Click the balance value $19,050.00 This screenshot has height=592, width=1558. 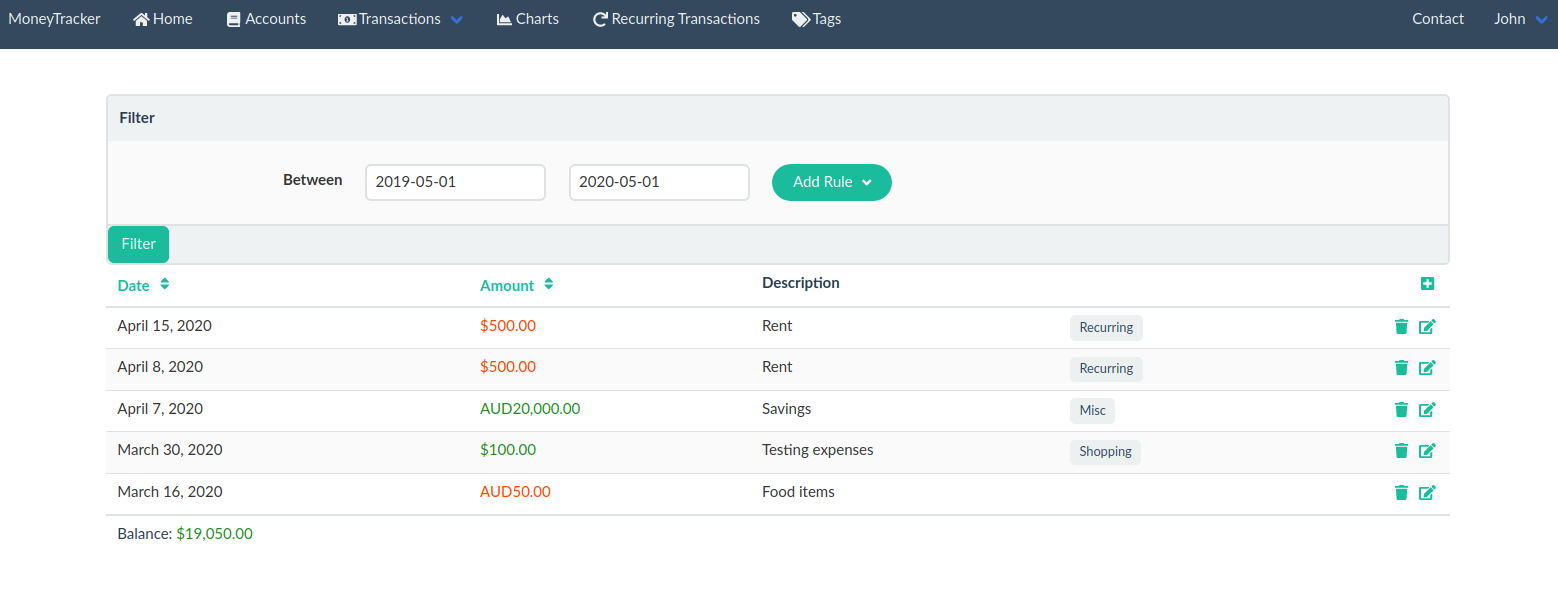tap(214, 534)
